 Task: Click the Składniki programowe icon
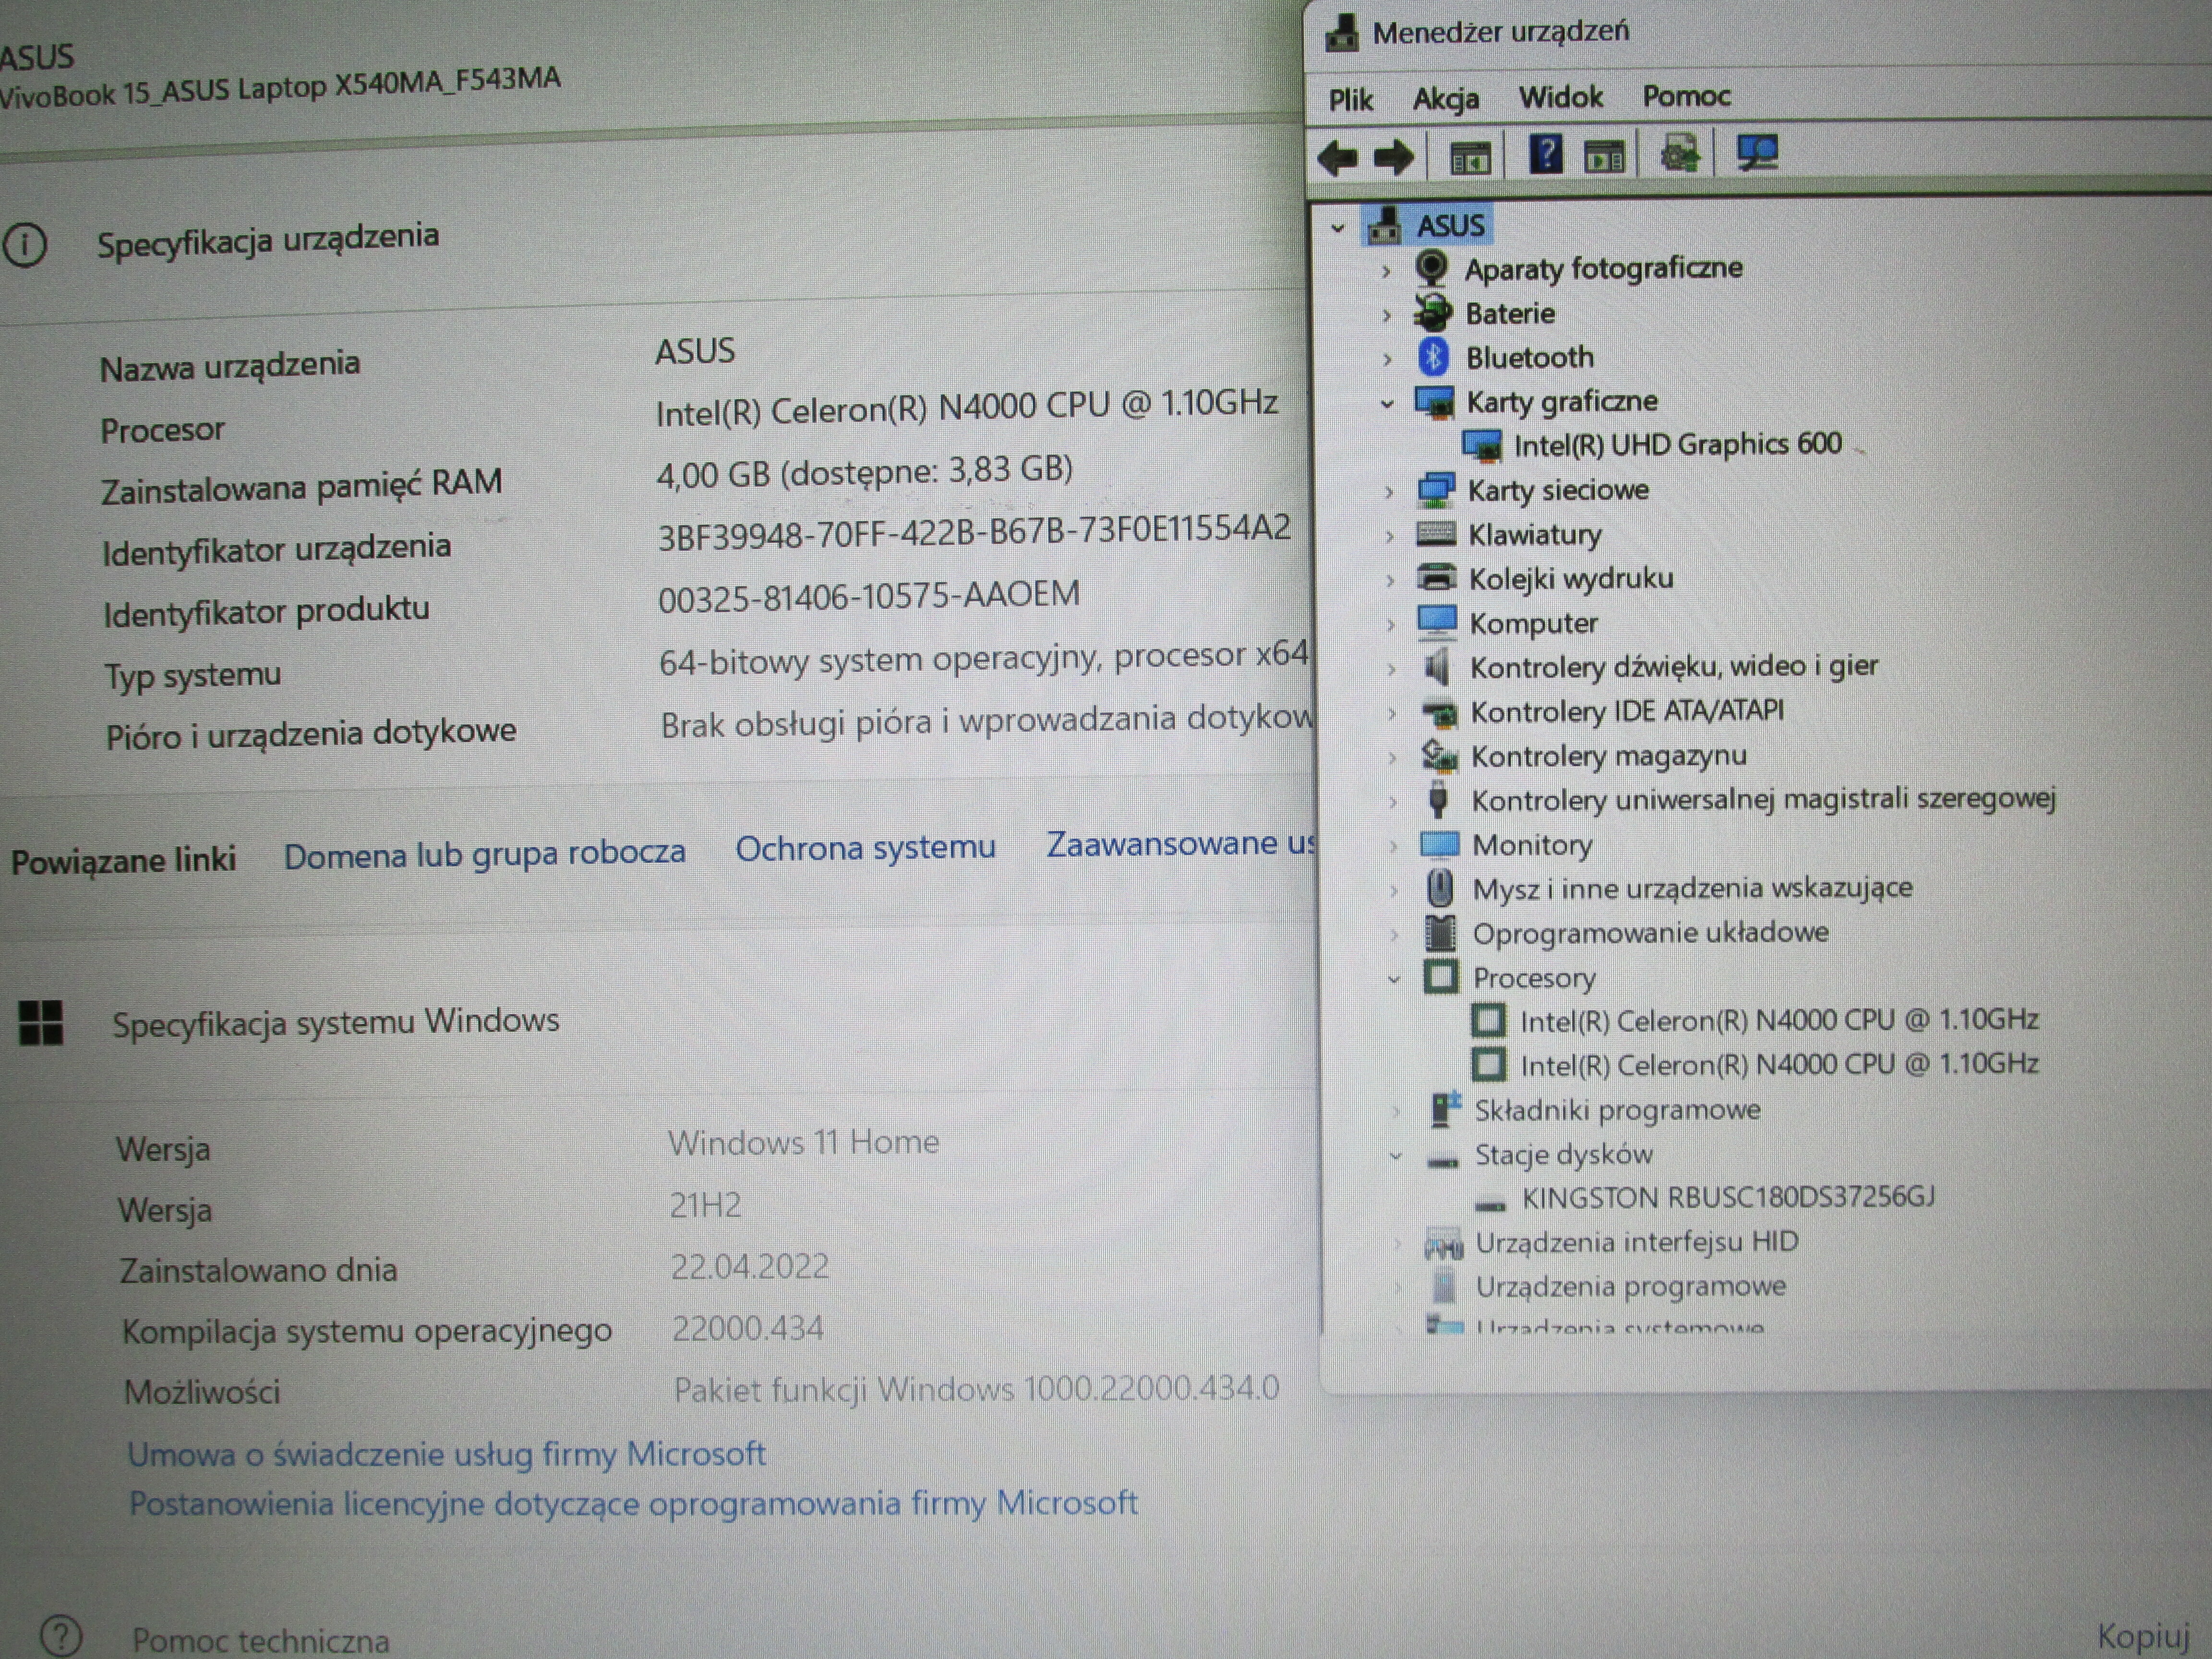coord(1444,1110)
